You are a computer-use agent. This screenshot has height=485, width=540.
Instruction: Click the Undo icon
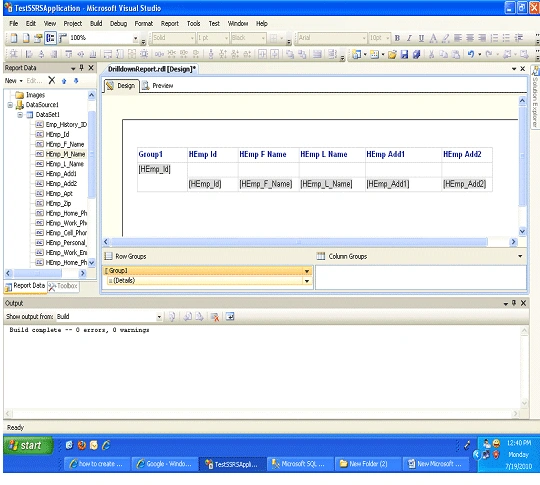coord(471,54)
